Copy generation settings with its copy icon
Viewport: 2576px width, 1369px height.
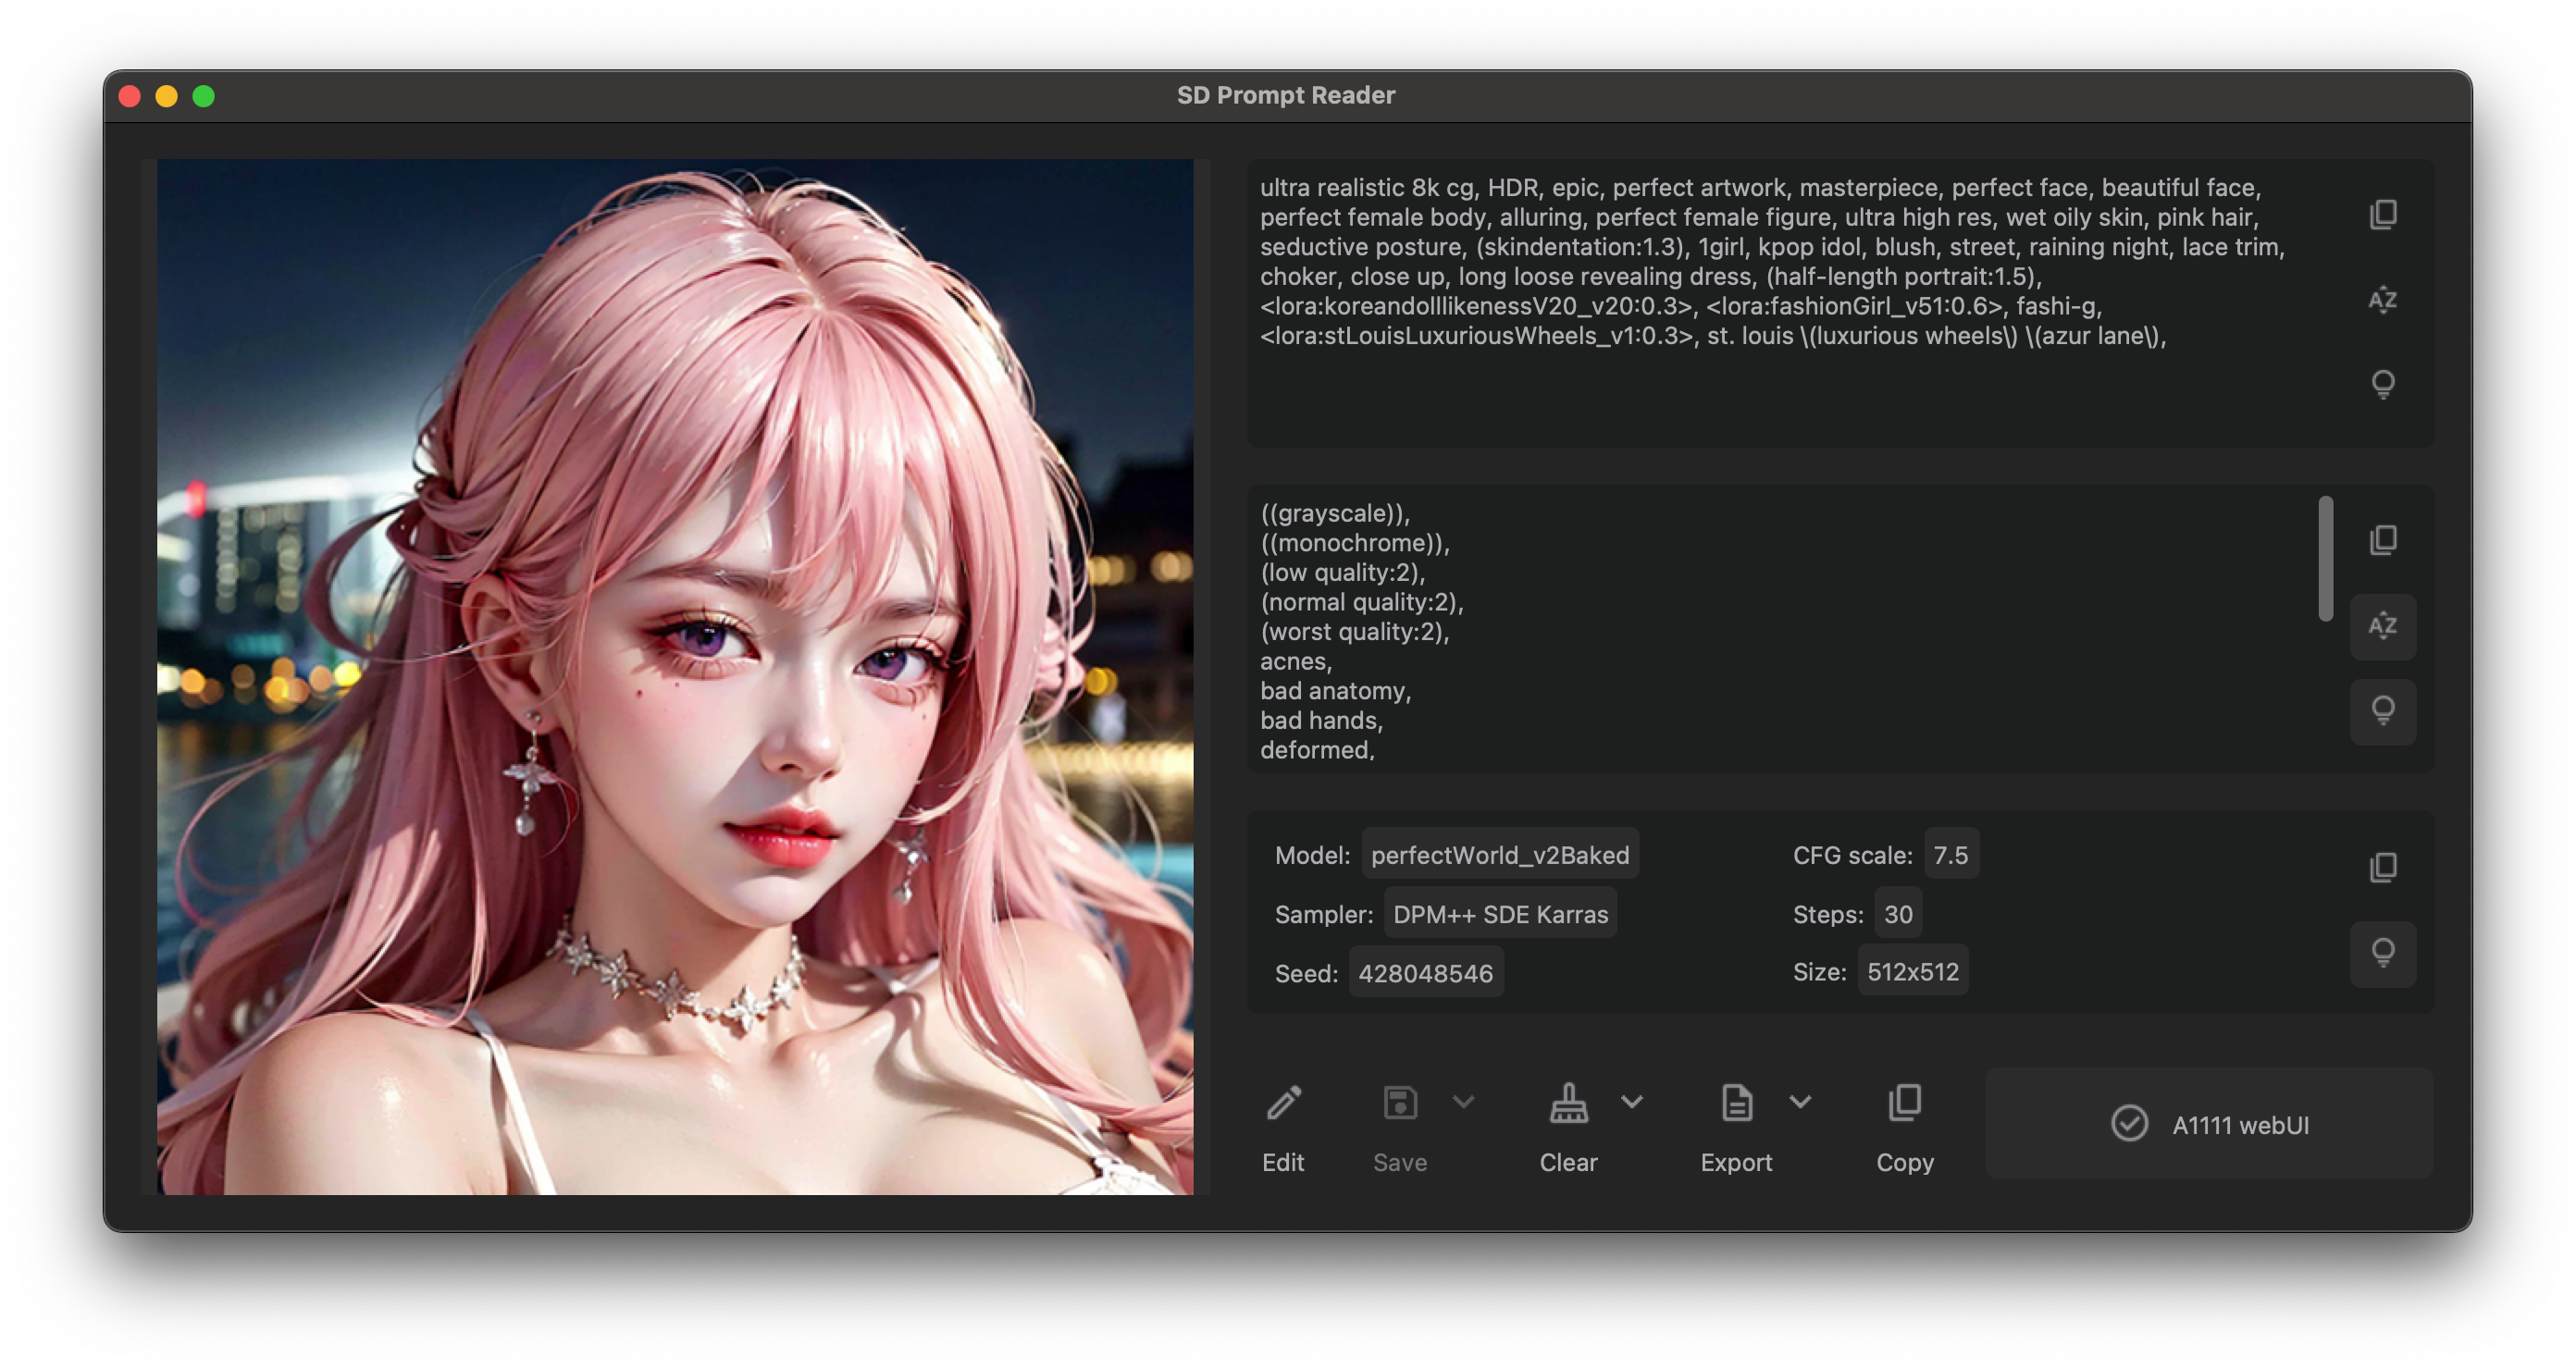click(x=2382, y=867)
